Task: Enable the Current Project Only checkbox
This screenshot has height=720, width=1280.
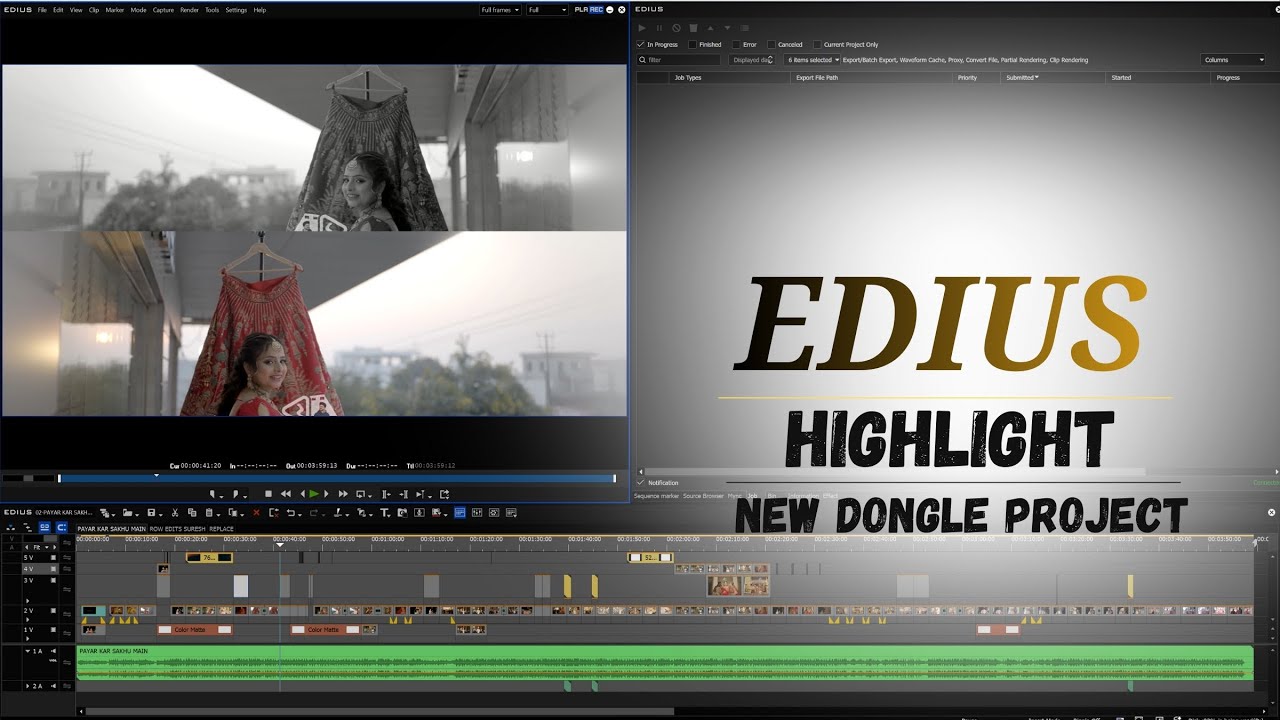Action: click(x=817, y=45)
